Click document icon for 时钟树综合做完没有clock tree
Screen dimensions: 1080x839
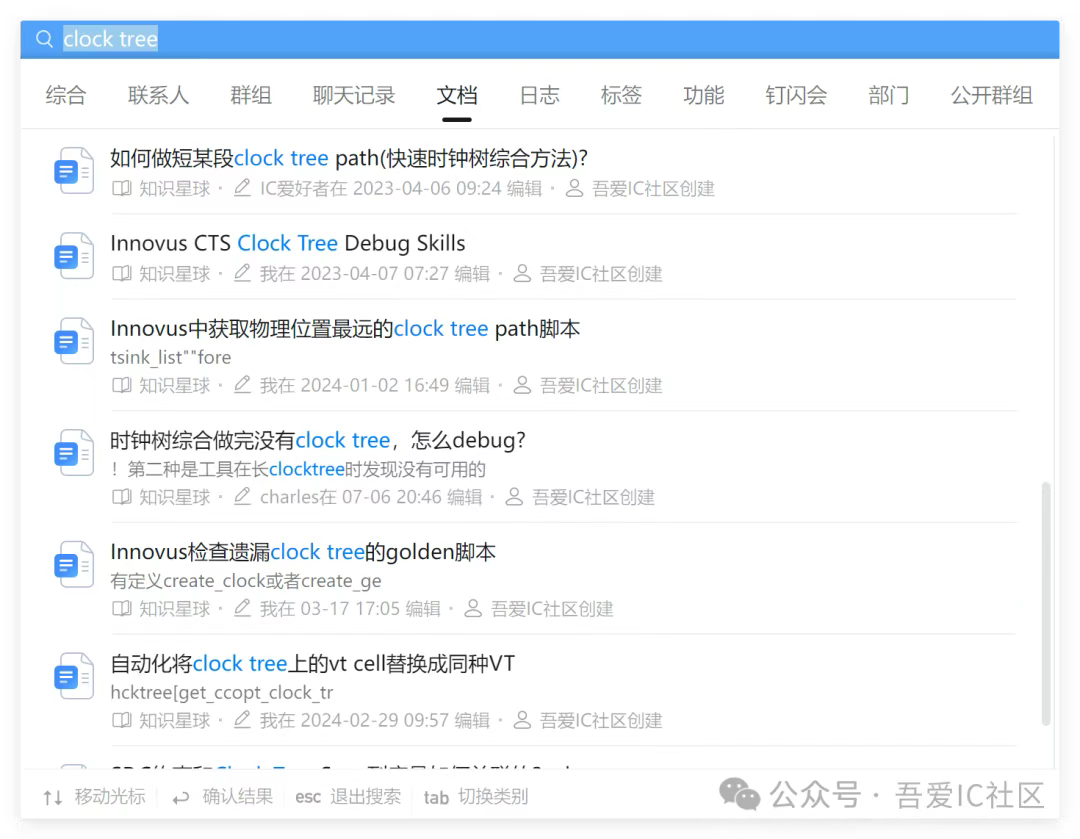(74, 453)
